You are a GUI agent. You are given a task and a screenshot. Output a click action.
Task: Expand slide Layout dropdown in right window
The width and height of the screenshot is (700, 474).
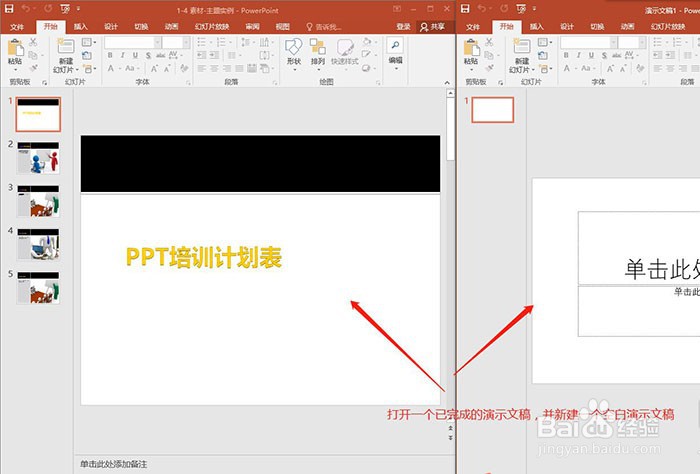pos(544,42)
